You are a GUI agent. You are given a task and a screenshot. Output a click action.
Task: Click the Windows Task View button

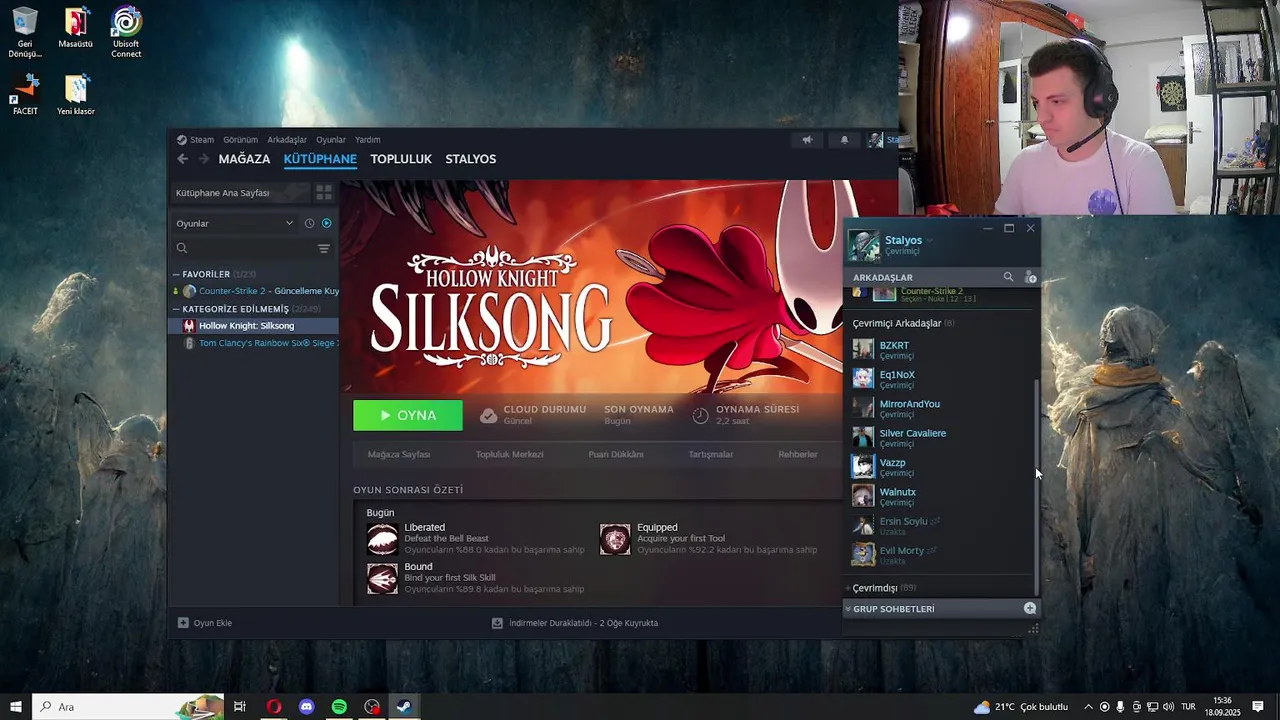(240, 707)
